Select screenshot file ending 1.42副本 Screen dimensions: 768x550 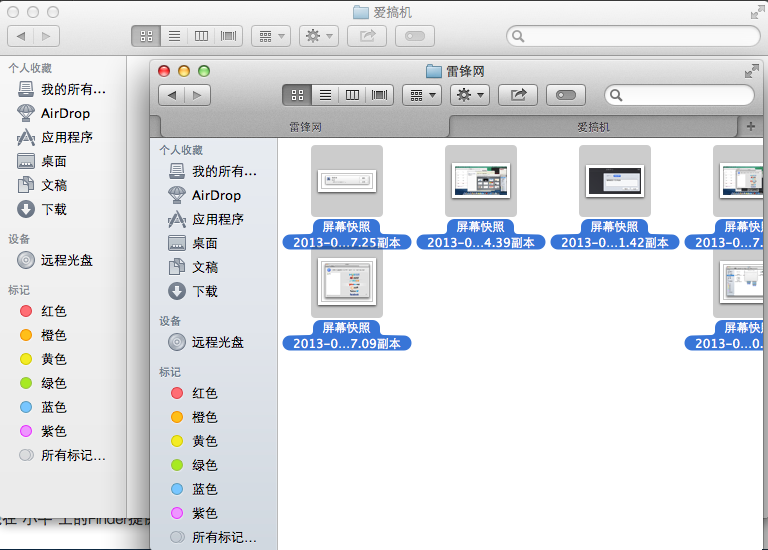[x=615, y=181]
